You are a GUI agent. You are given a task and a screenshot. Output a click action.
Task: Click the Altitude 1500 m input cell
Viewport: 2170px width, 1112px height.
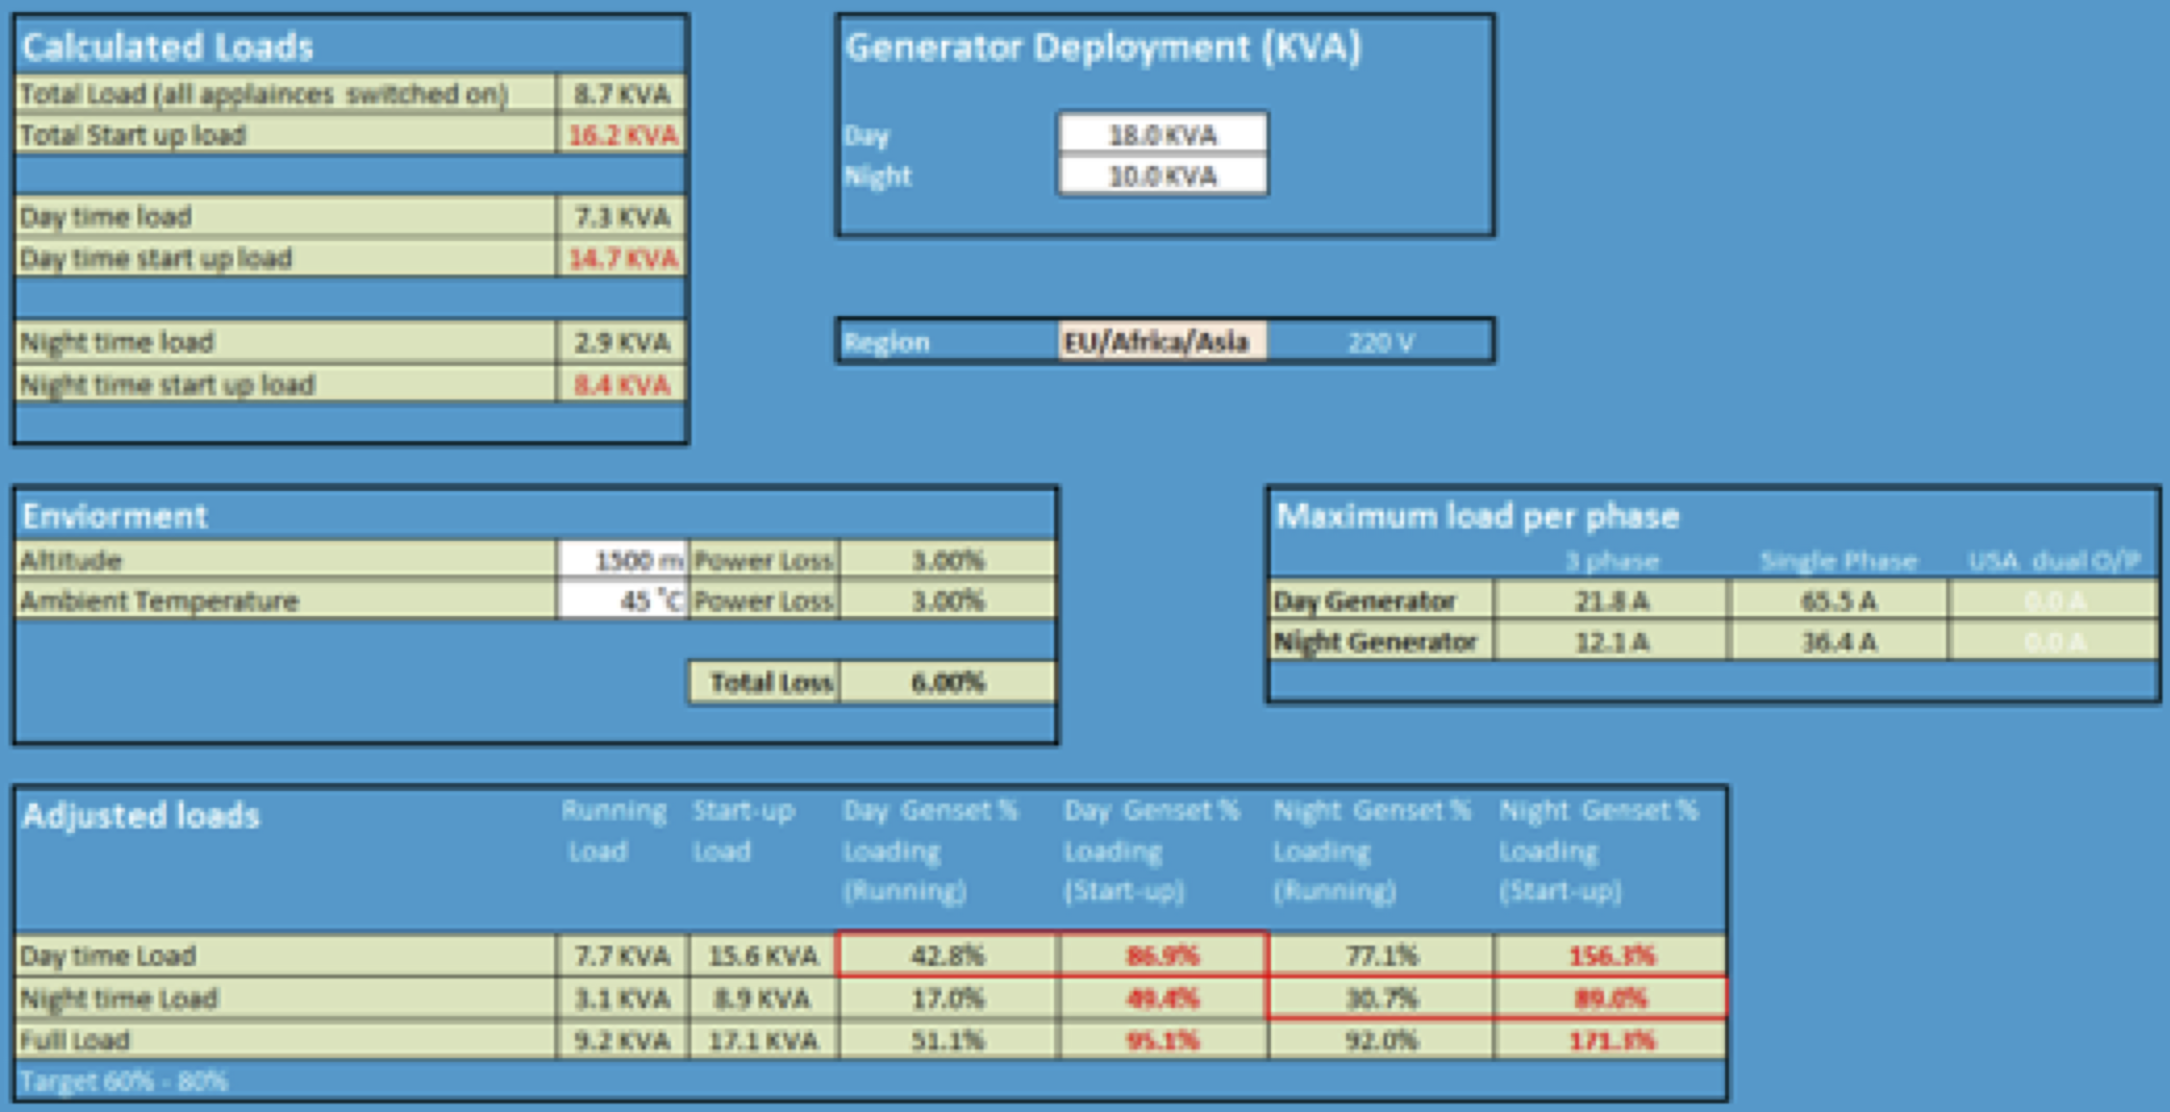622,560
